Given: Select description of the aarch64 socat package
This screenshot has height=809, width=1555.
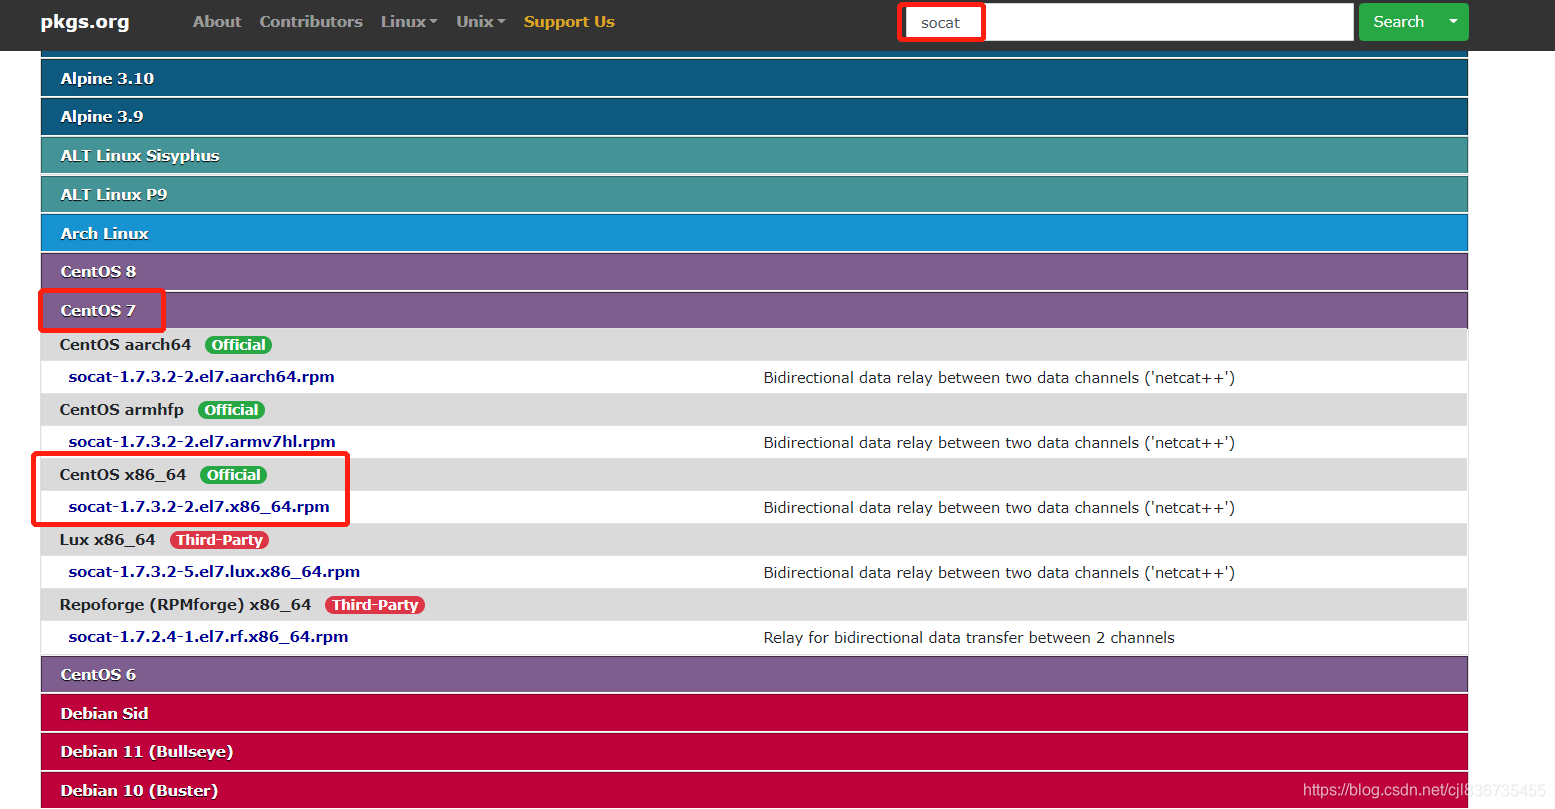Looking at the screenshot, I should (999, 378).
